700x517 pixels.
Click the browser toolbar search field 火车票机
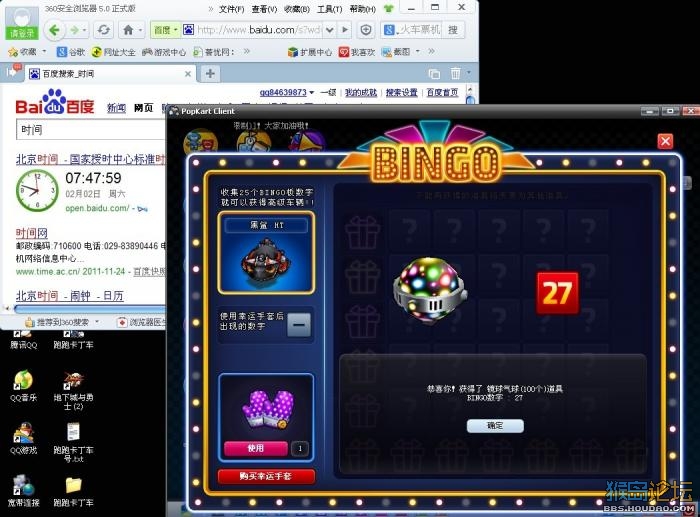tap(418, 30)
